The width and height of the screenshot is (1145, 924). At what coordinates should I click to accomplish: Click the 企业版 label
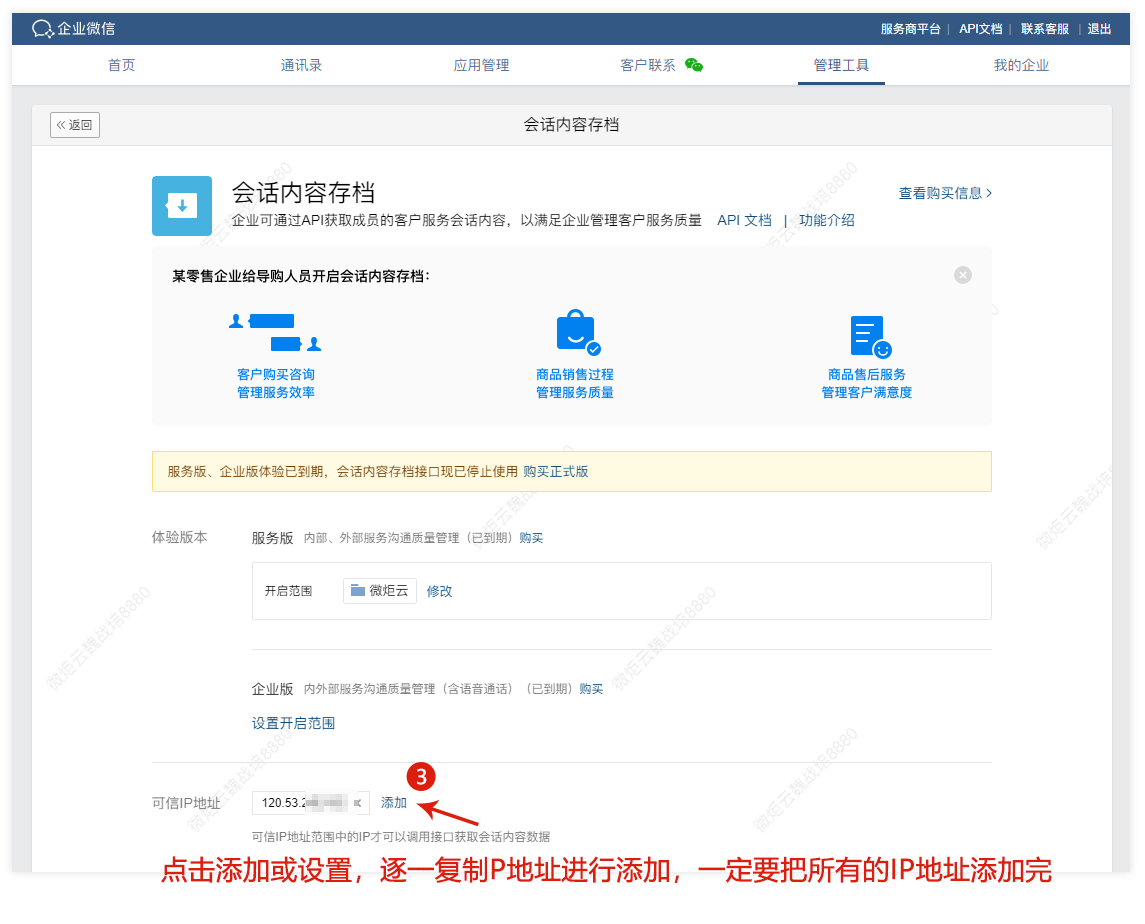click(272, 689)
